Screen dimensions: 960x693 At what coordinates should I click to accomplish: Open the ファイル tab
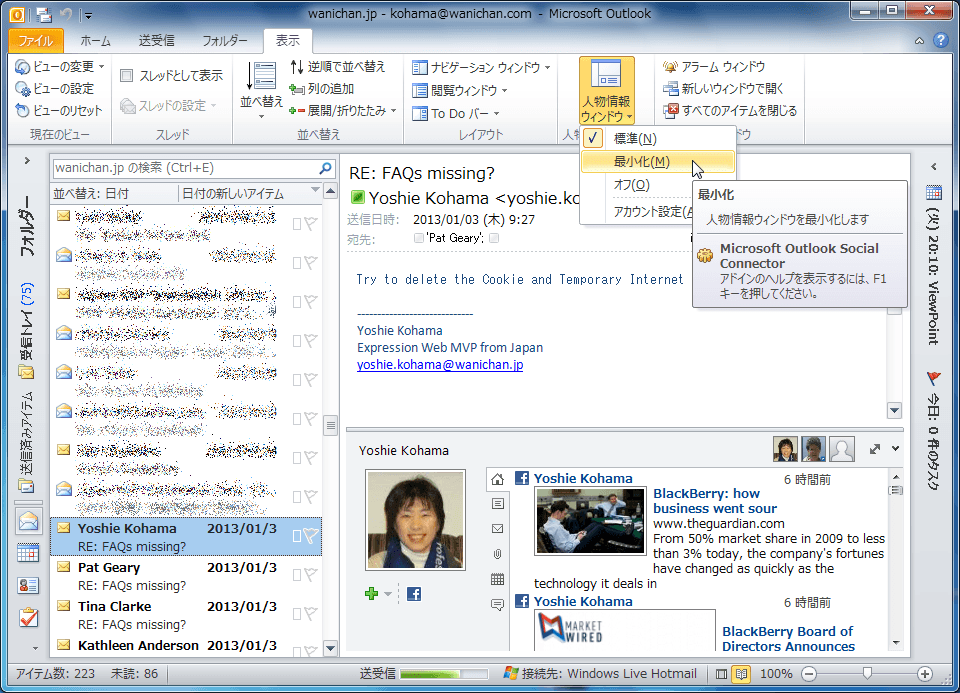36,40
